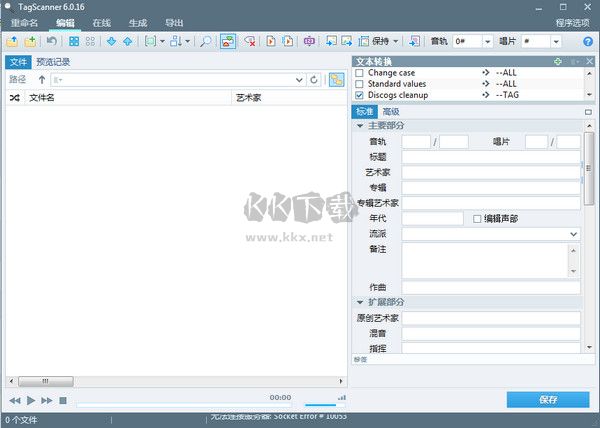
Task: Switch to the 高级 tab
Action: pyautogui.click(x=390, y=112)
